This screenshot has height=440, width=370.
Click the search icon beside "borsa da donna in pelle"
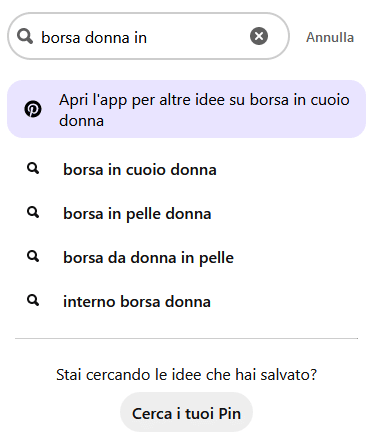coord(33,257)
